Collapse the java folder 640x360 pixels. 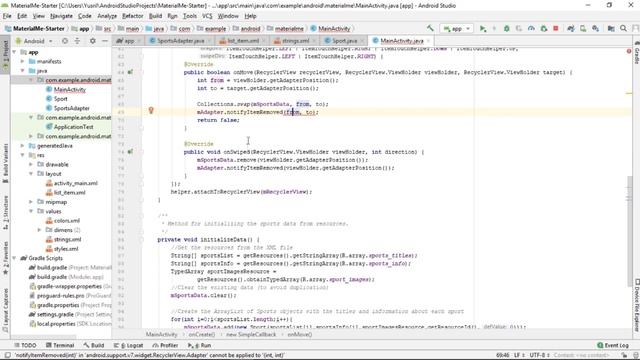(x=22, y=71)
